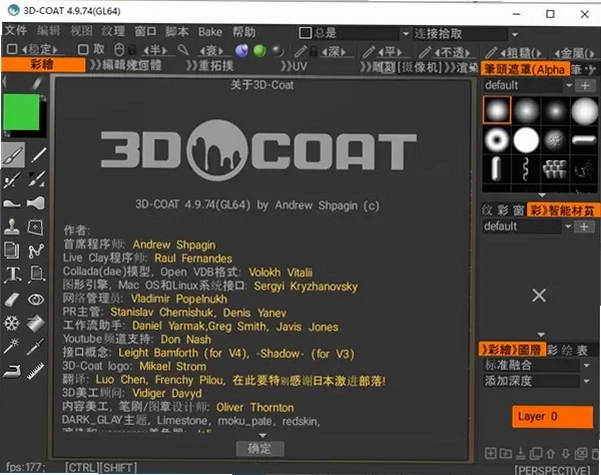Select the copy-paste pages tool
This screenshot has width=601, height=475.
point(11,250)
